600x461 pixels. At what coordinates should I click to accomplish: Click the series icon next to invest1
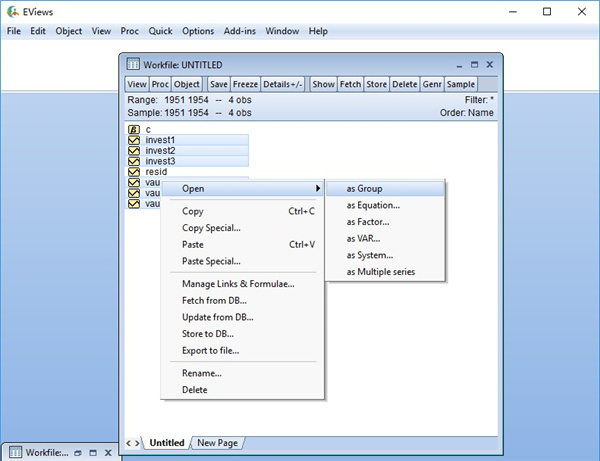[x=134, y=140]
